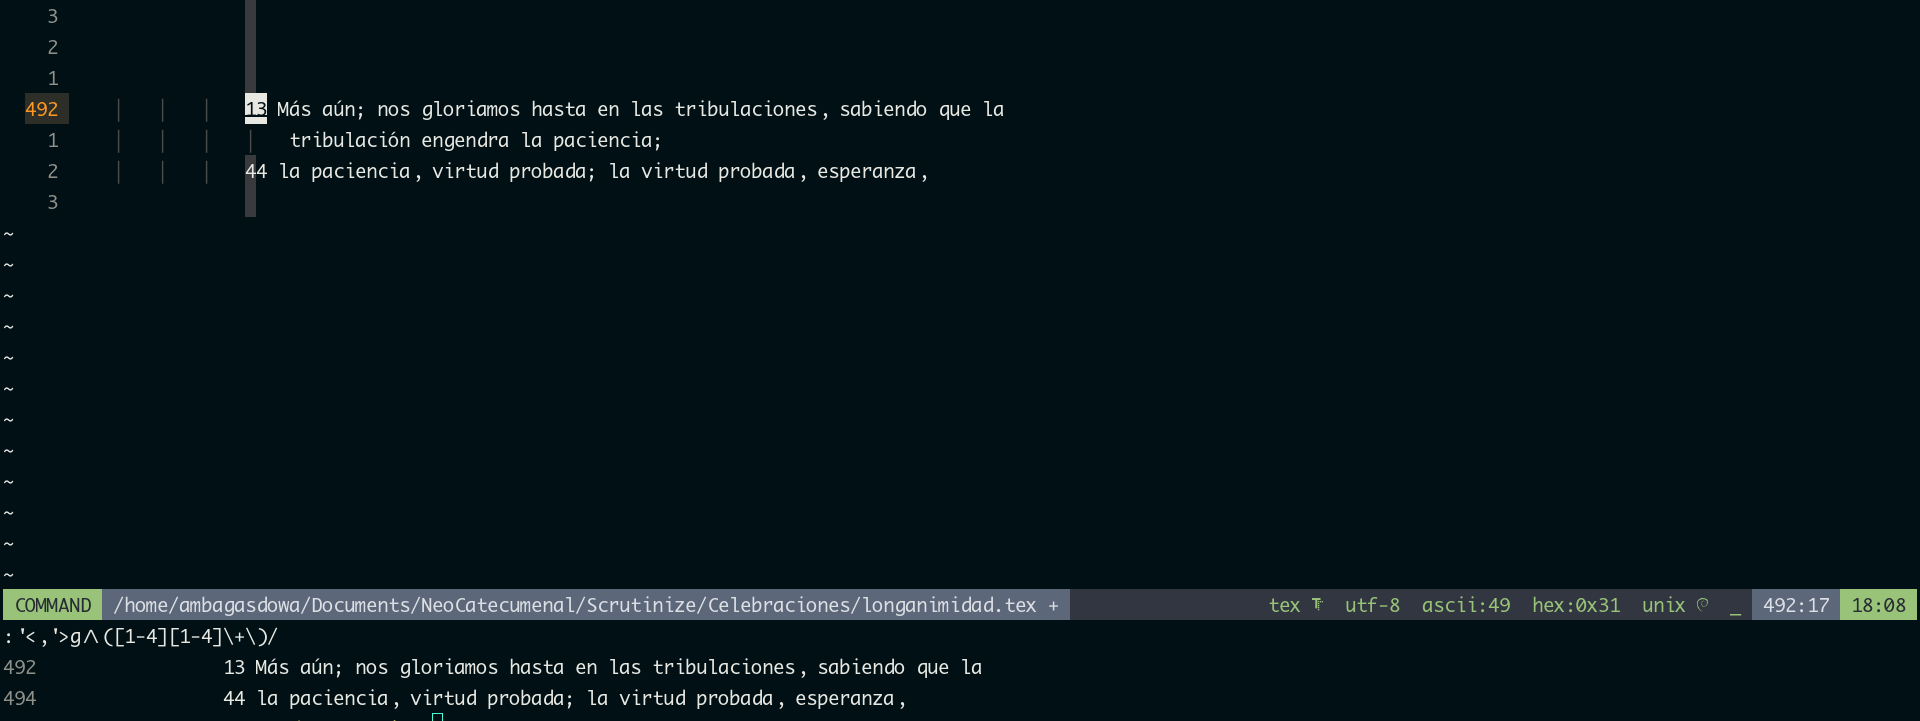Click the swirl icon next to unix

[x=1703, y=605]
